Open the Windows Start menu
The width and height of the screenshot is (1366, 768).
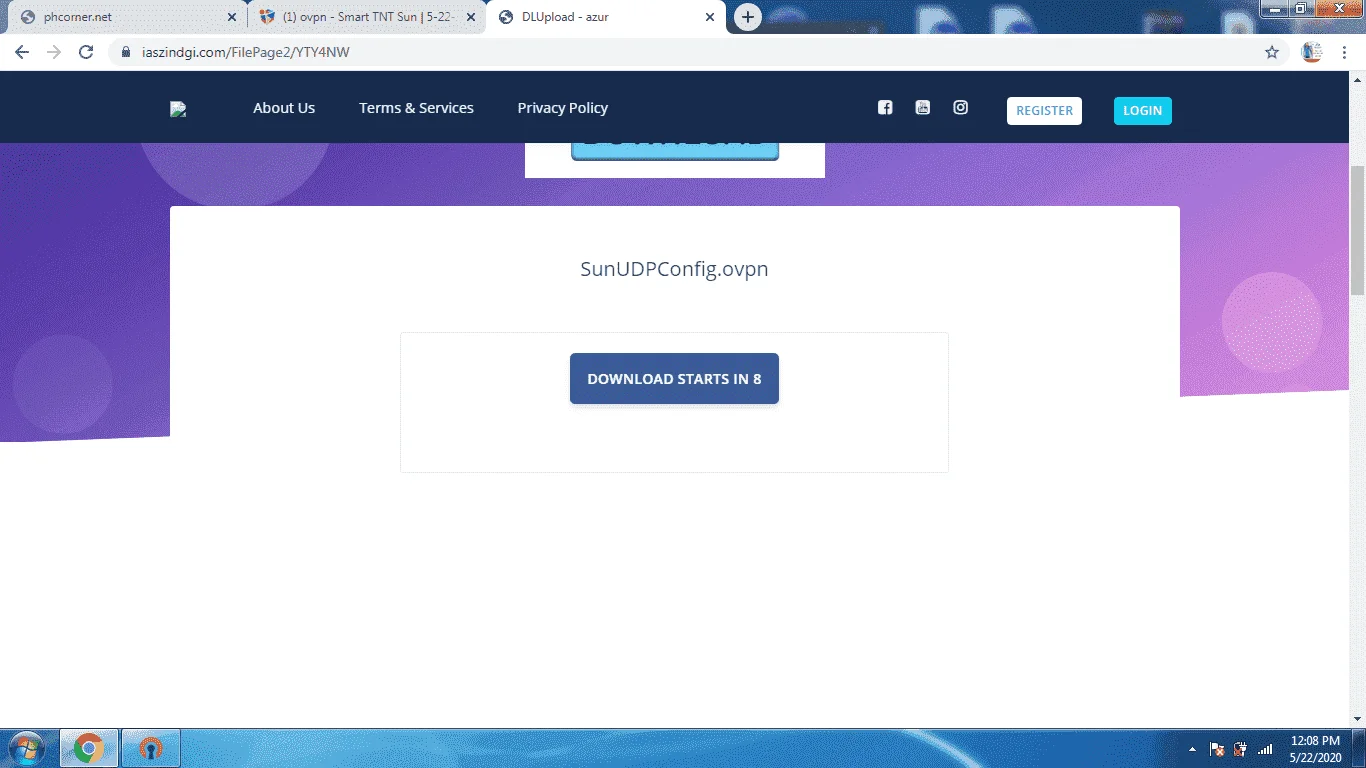pos(26,748)
